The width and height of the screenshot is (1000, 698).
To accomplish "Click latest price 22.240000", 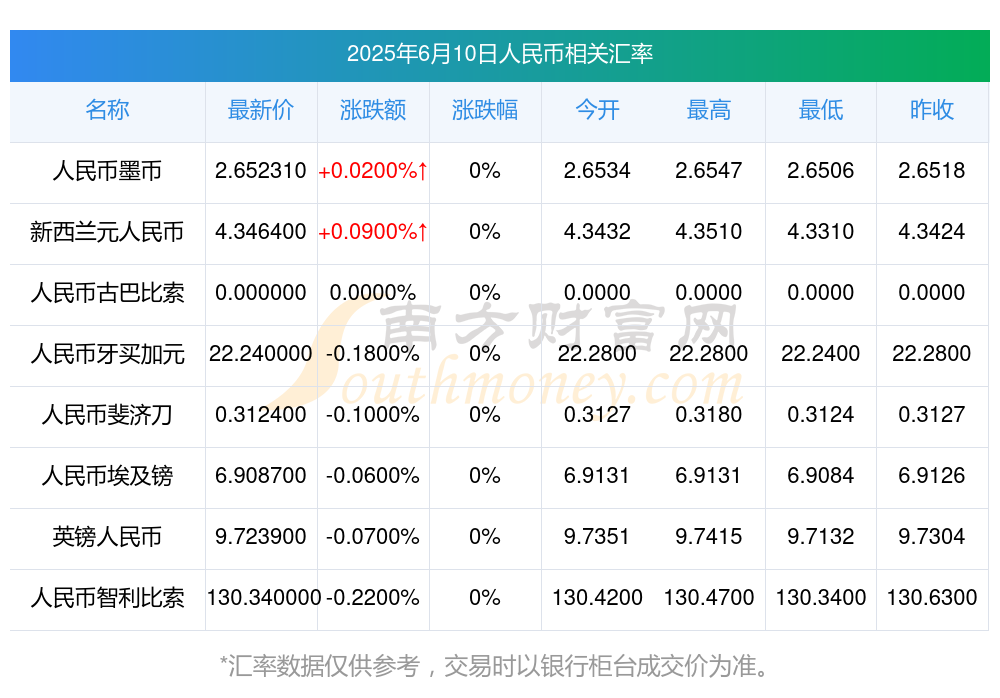I will pyautogui.click(x=261, y=353).
